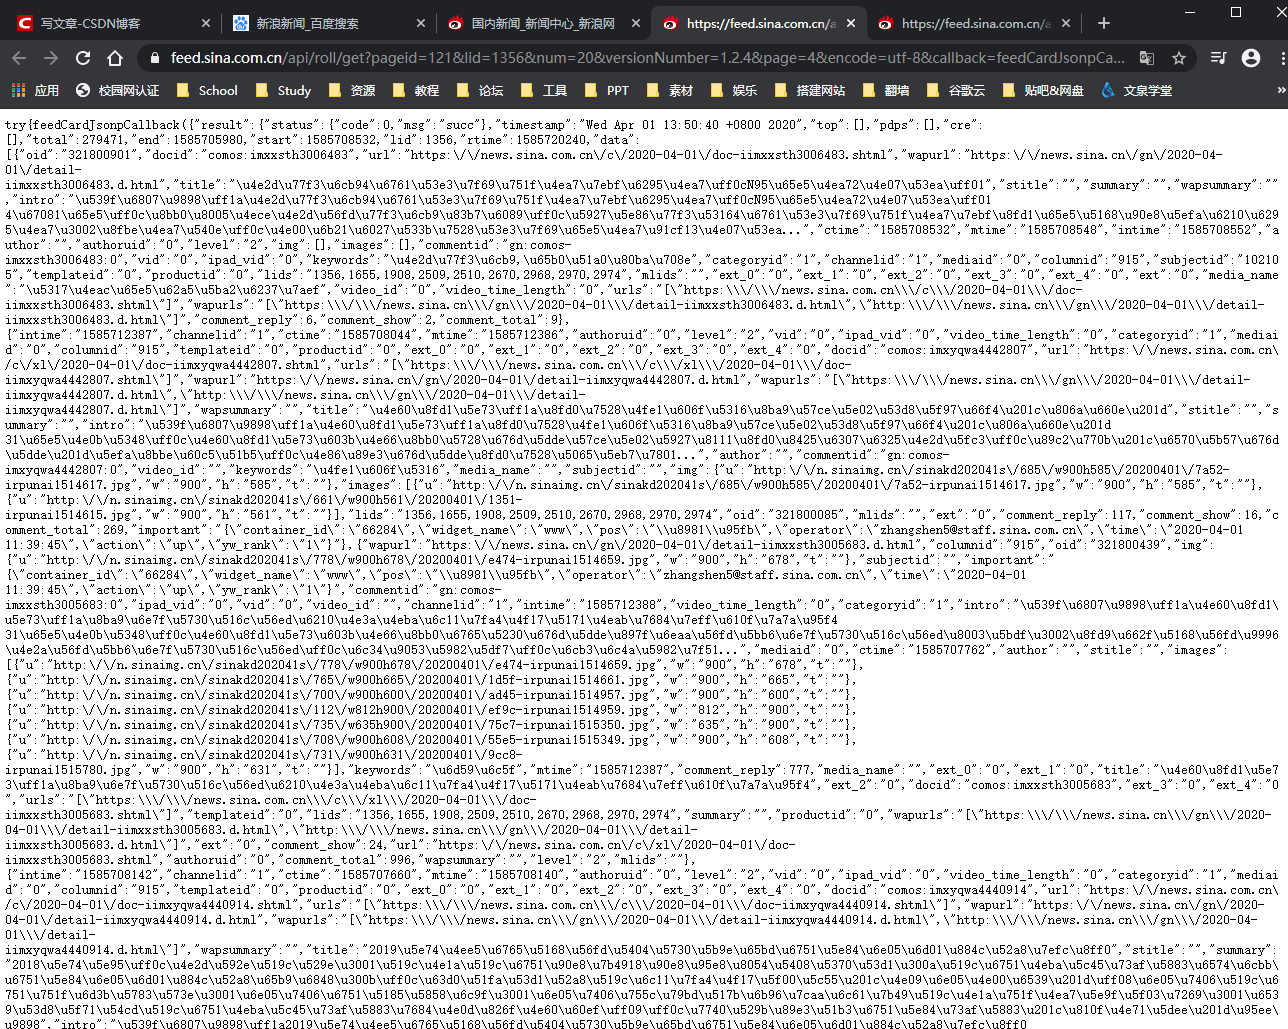Open the 谷歌云 bookmark folder
Image resolution: width=1288 pixels, height=1029 pixels.
pos(954,90)
